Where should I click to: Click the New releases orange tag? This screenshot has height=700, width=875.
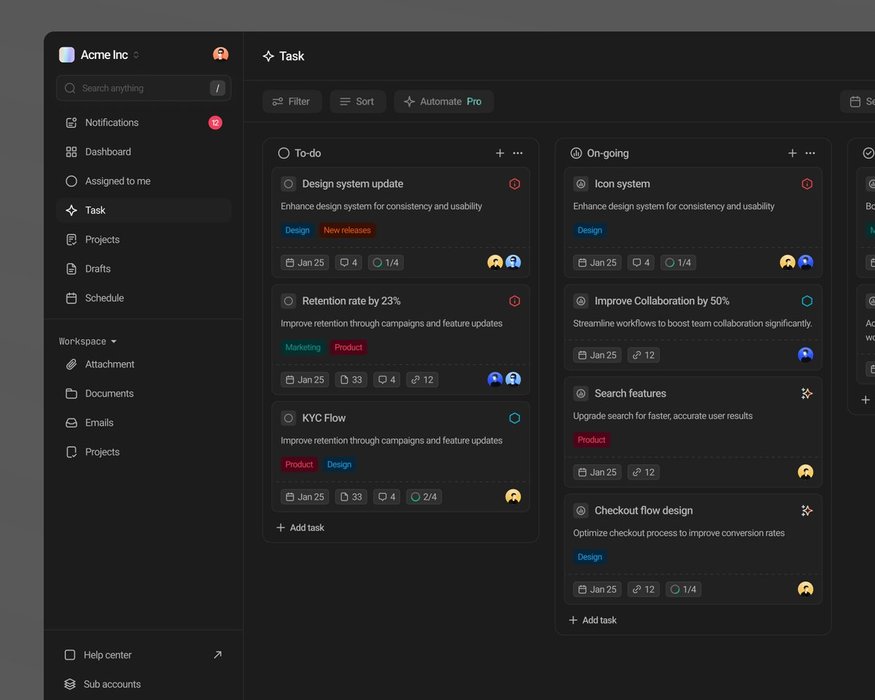[347, 230]
